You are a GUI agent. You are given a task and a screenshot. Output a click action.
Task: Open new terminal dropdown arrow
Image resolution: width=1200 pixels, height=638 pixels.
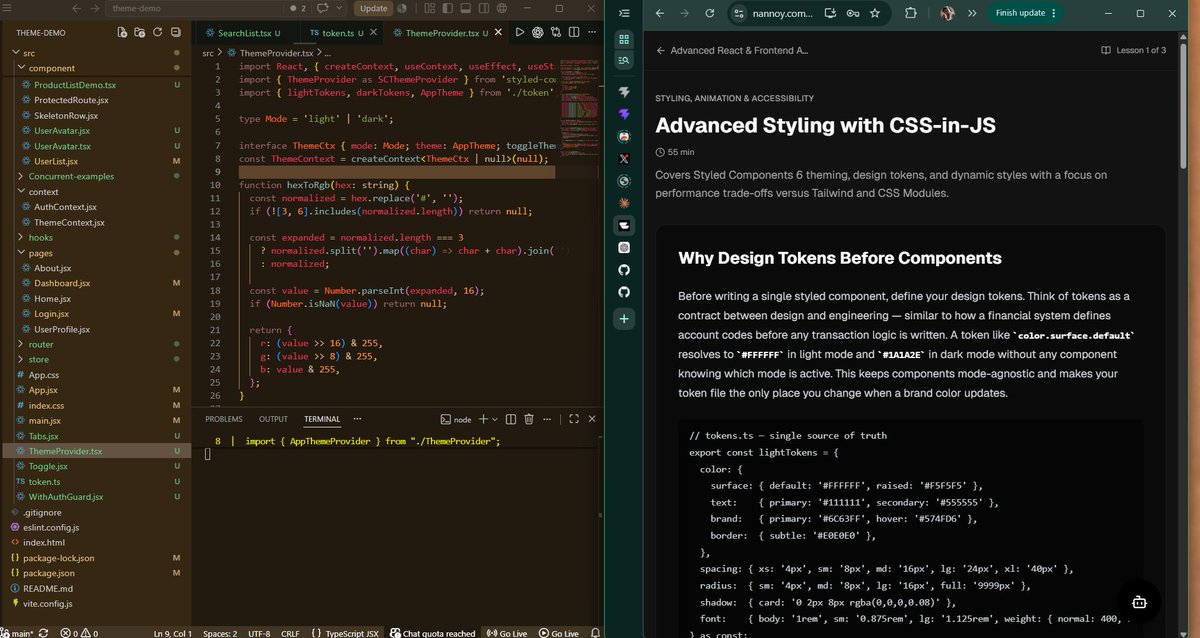[x=495, y=420]
